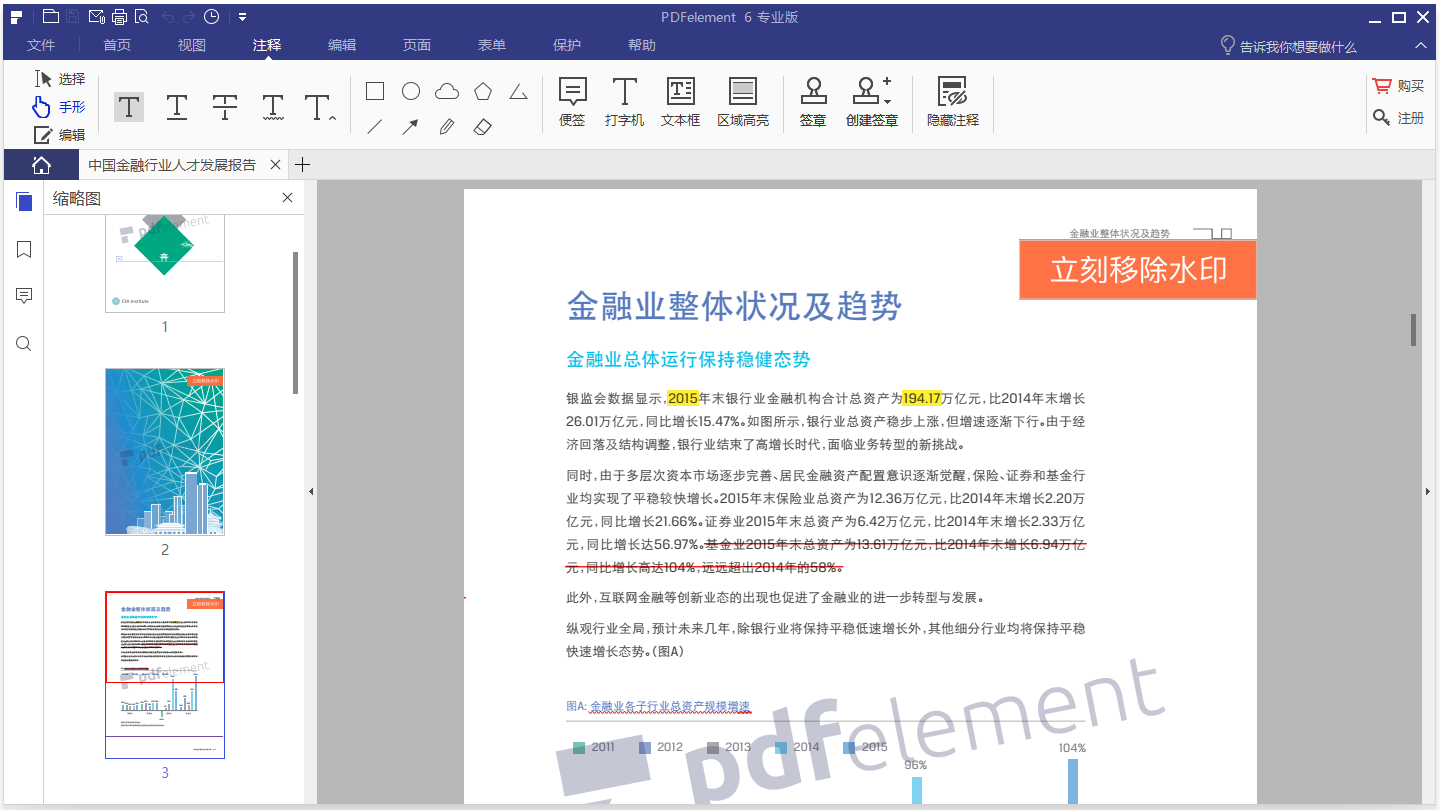Click the clock history icon in quick access bar
Screen dimensions: 1440x810
(212, 17)
